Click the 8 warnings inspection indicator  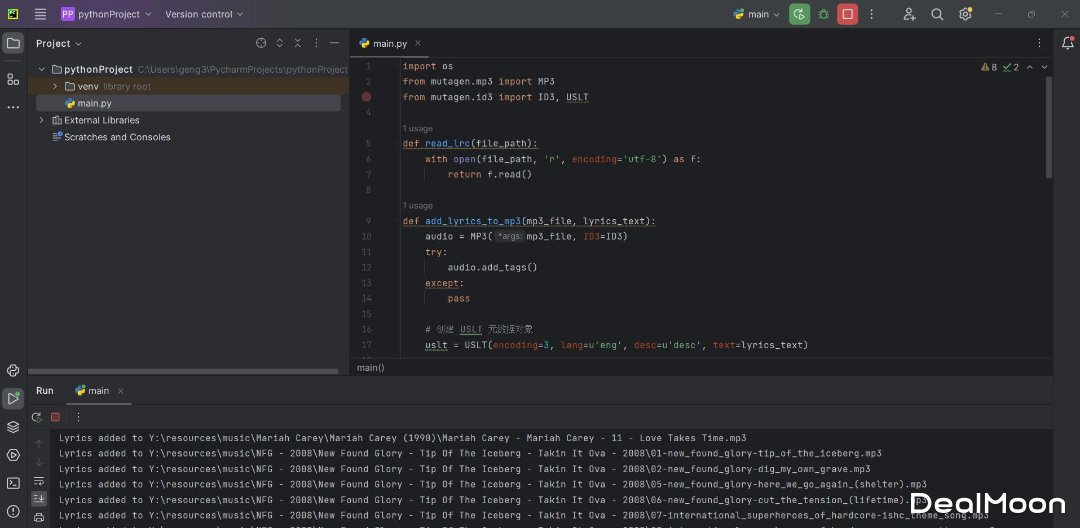(x=989, y=67)
